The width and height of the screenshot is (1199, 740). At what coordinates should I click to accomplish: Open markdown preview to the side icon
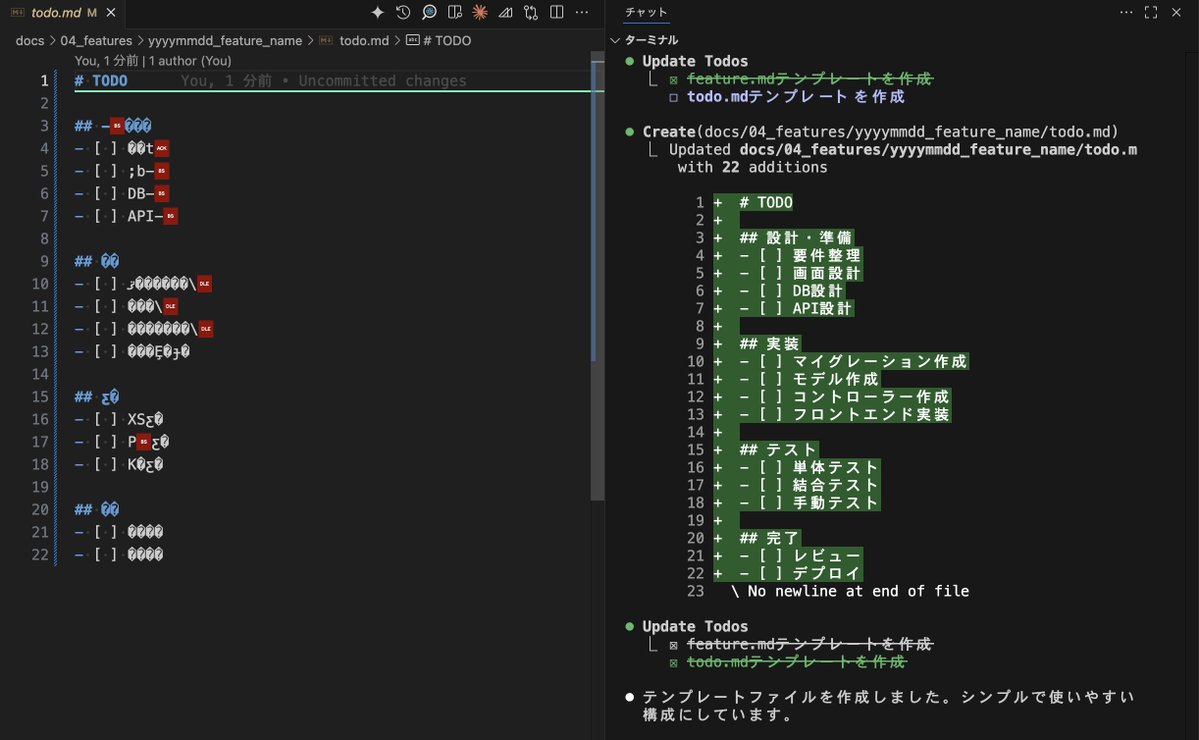click(x=455, y=12)
